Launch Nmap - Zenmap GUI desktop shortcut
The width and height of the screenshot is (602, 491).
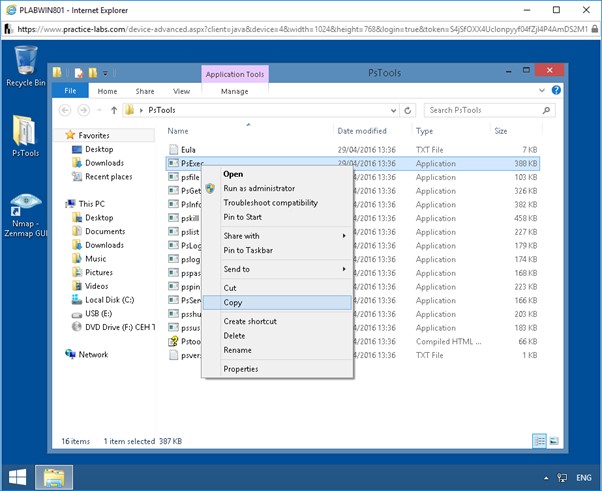(25, 215)
